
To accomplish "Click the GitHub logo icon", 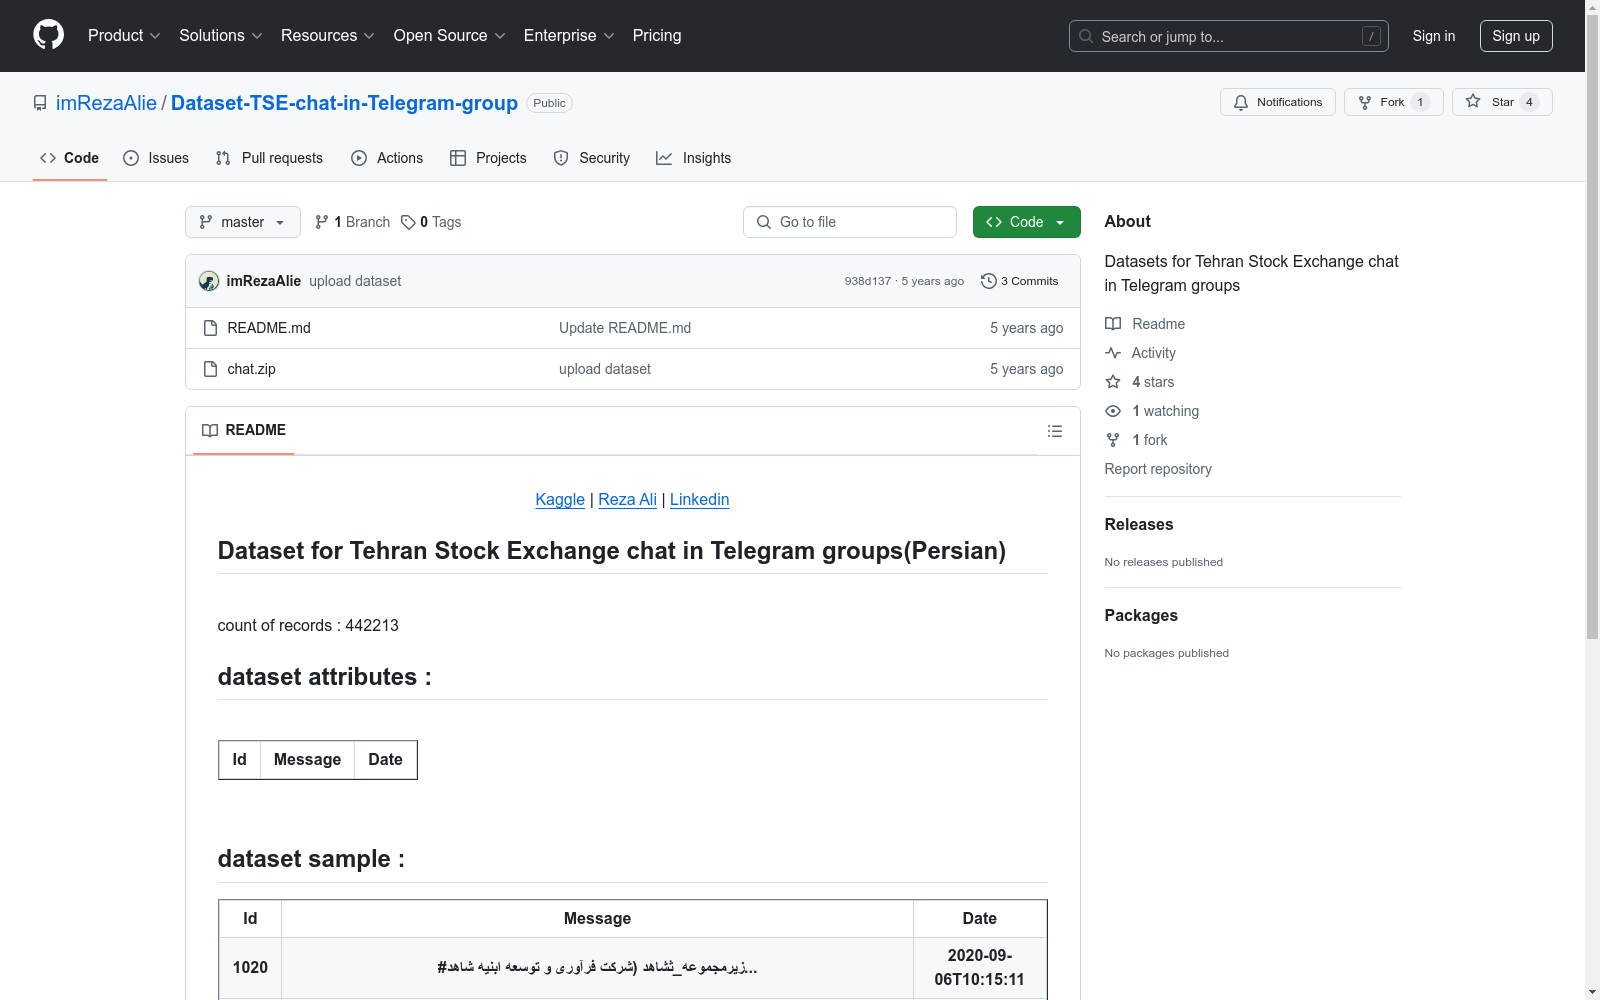I will [48, 35].
